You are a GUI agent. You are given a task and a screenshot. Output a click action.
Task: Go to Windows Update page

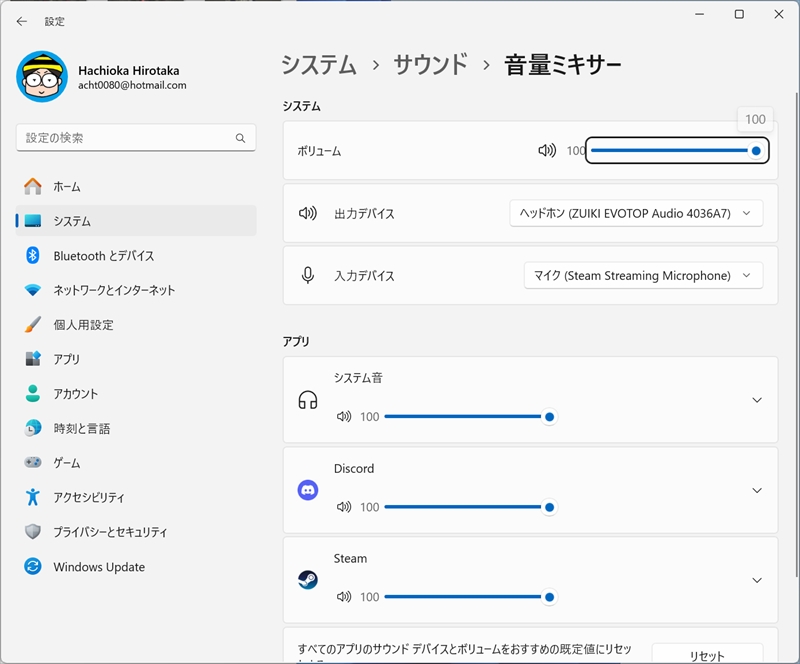99,567
